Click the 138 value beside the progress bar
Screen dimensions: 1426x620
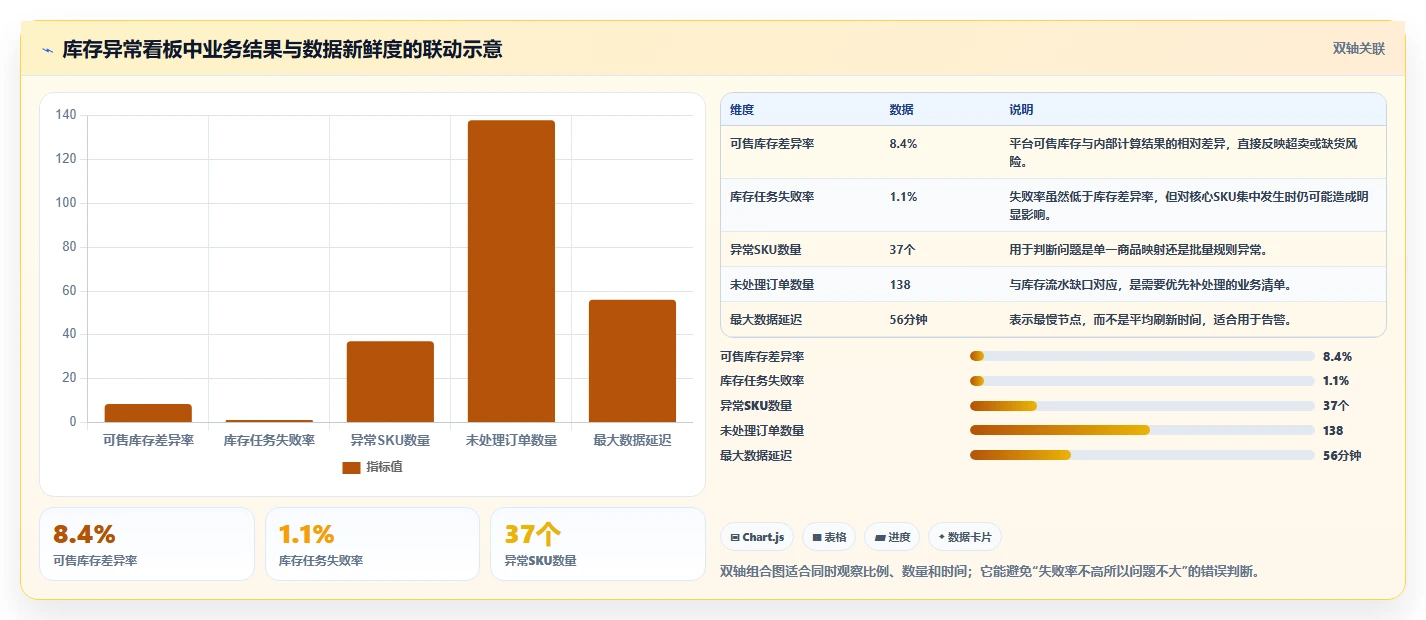tap(1333, 431)
